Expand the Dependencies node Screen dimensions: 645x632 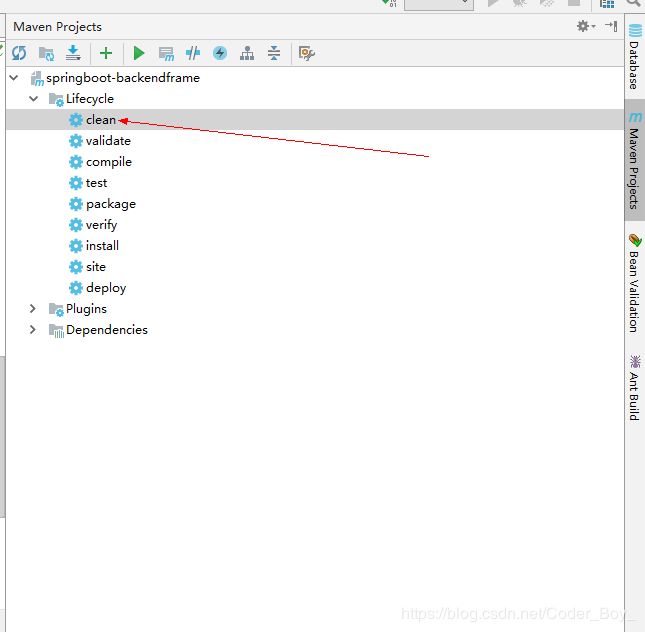[33, 329]
